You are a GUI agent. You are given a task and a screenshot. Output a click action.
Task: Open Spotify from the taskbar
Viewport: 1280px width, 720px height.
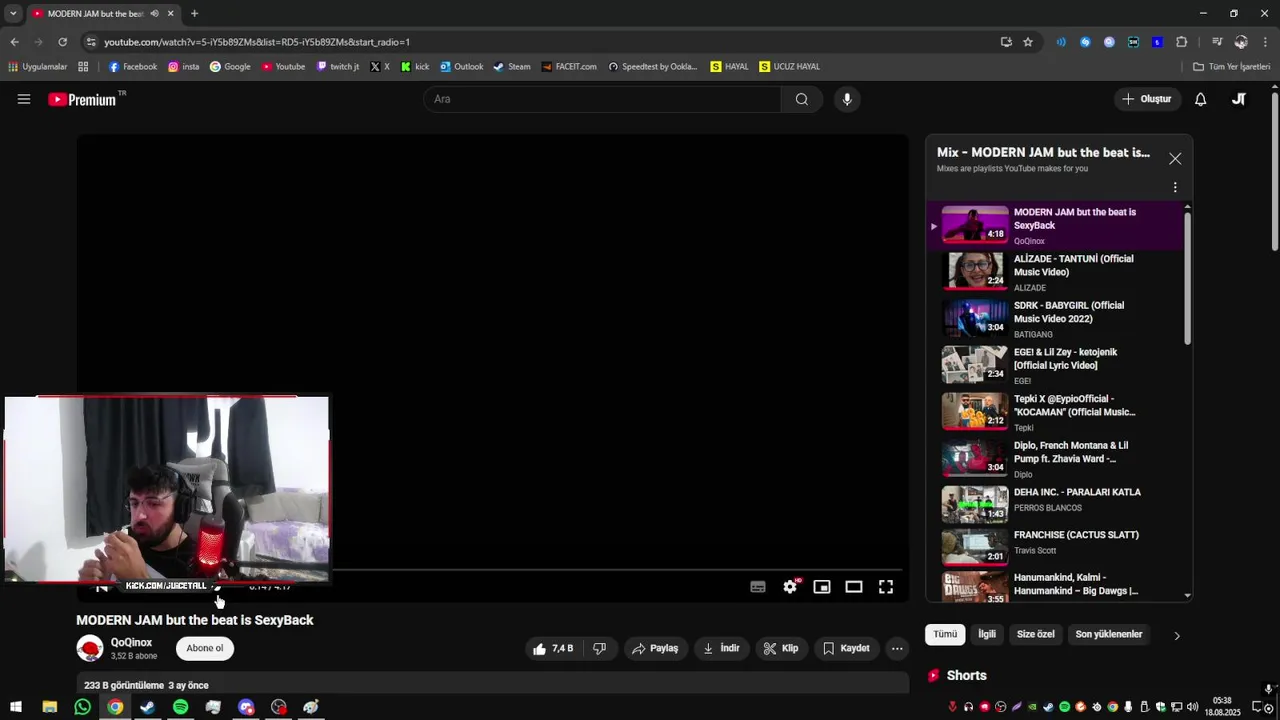180,707
